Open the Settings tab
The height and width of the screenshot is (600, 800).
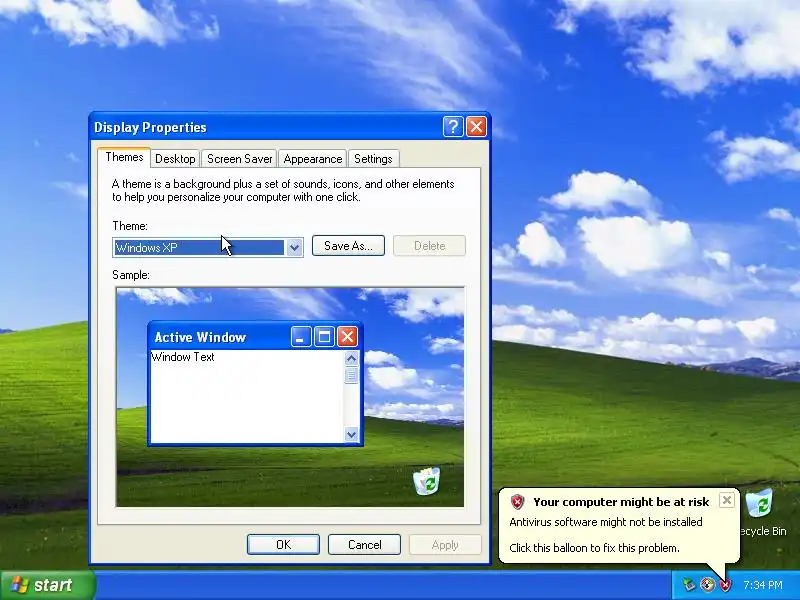373,159
